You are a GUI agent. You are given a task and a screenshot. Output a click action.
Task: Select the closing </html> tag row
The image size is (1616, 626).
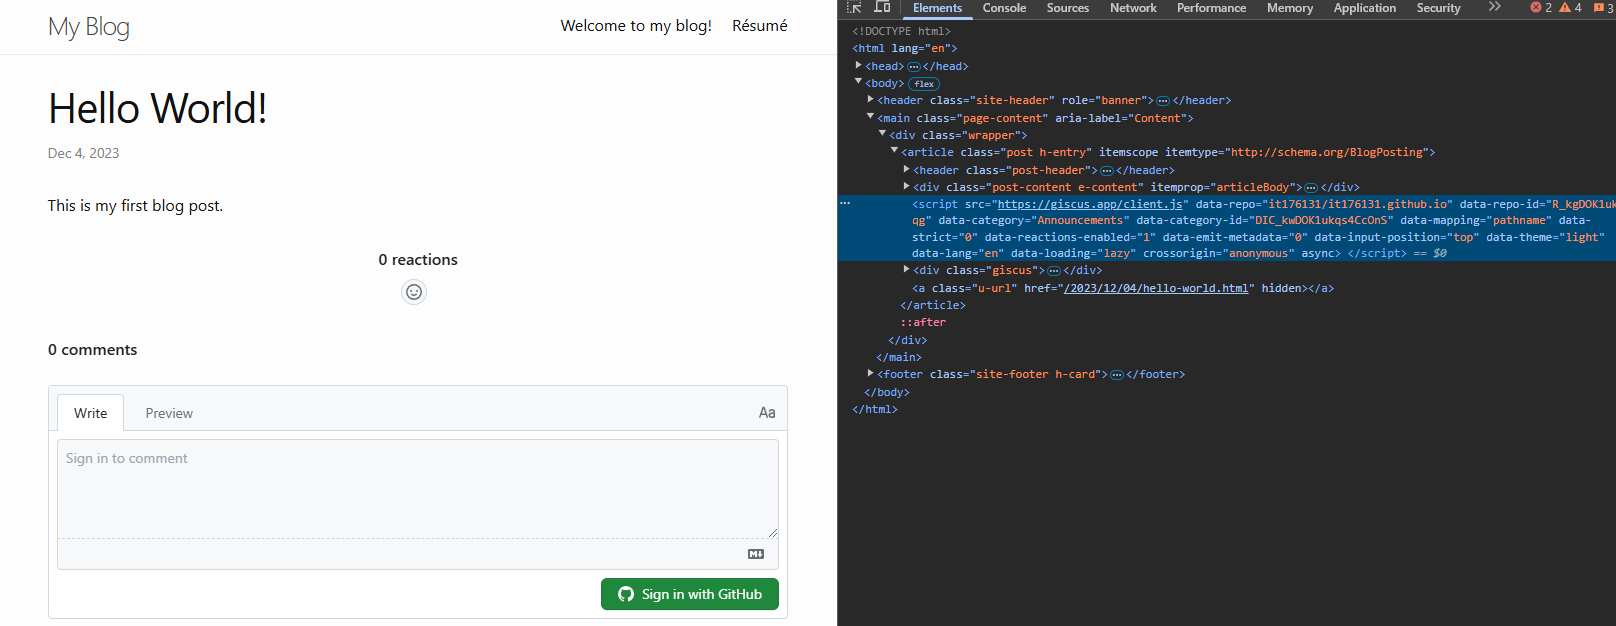pos(875,409)
